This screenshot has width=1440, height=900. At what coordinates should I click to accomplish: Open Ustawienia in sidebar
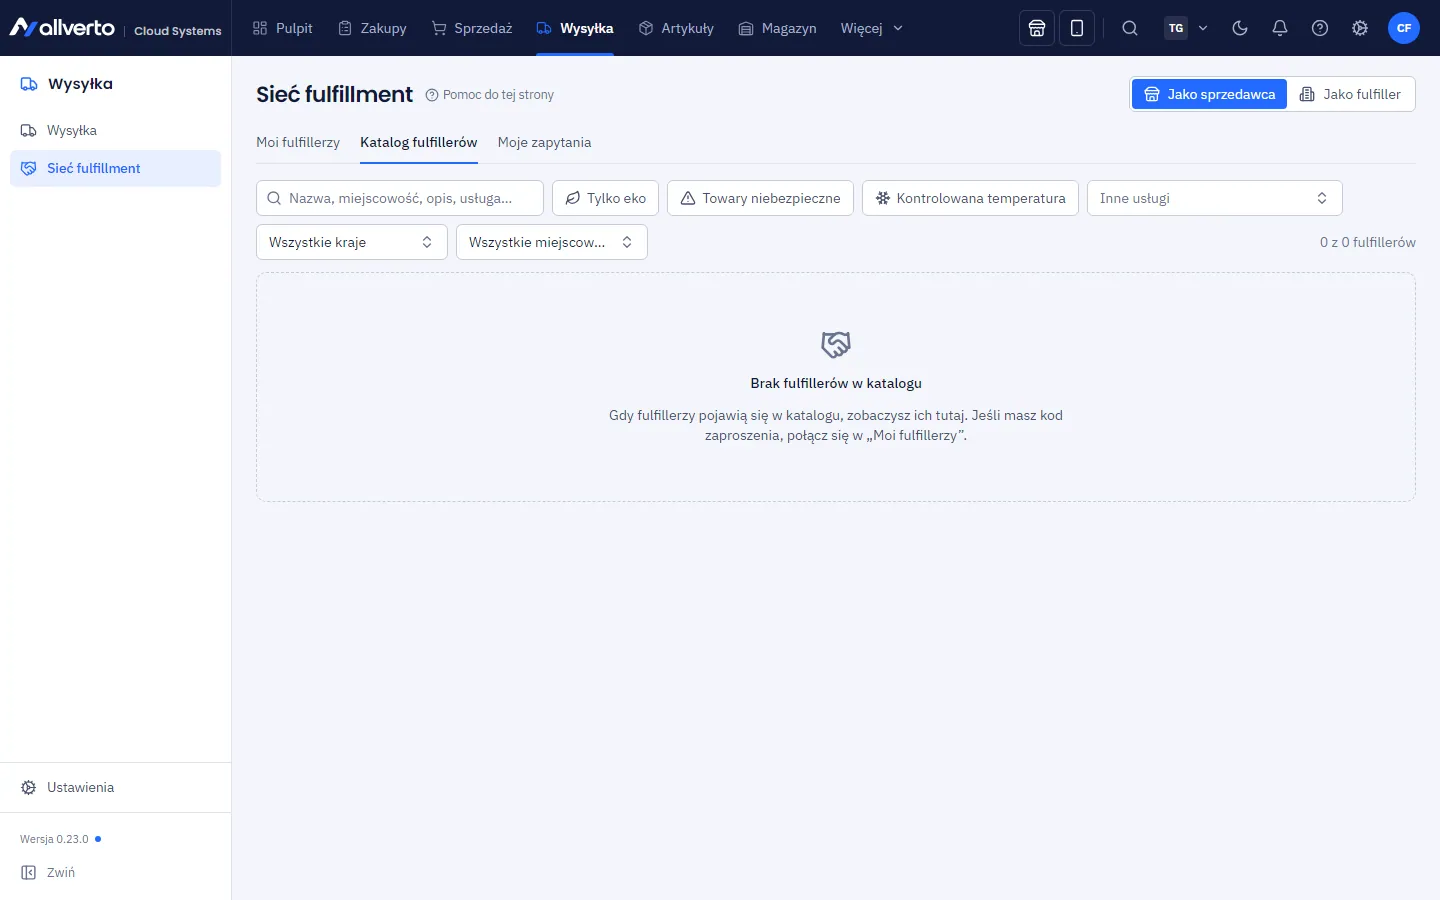click(x=115, y=787)
